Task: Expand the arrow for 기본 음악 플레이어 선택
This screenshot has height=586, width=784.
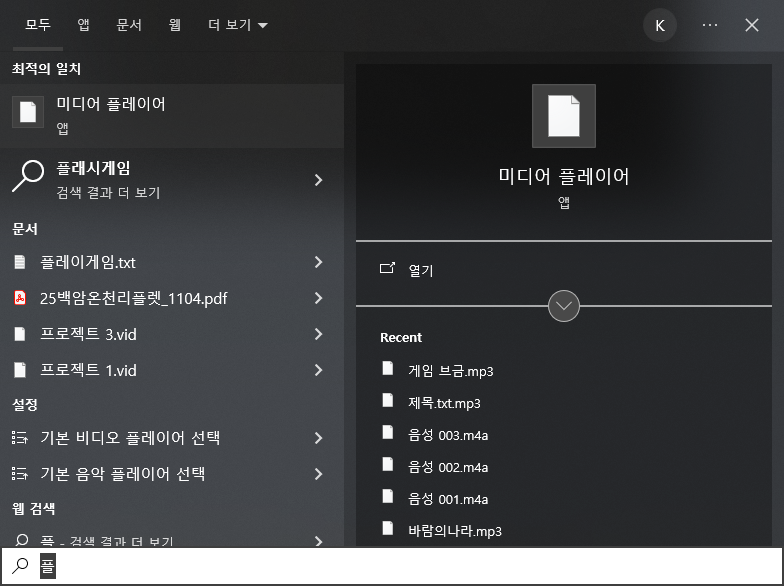Action: point(318,474)
